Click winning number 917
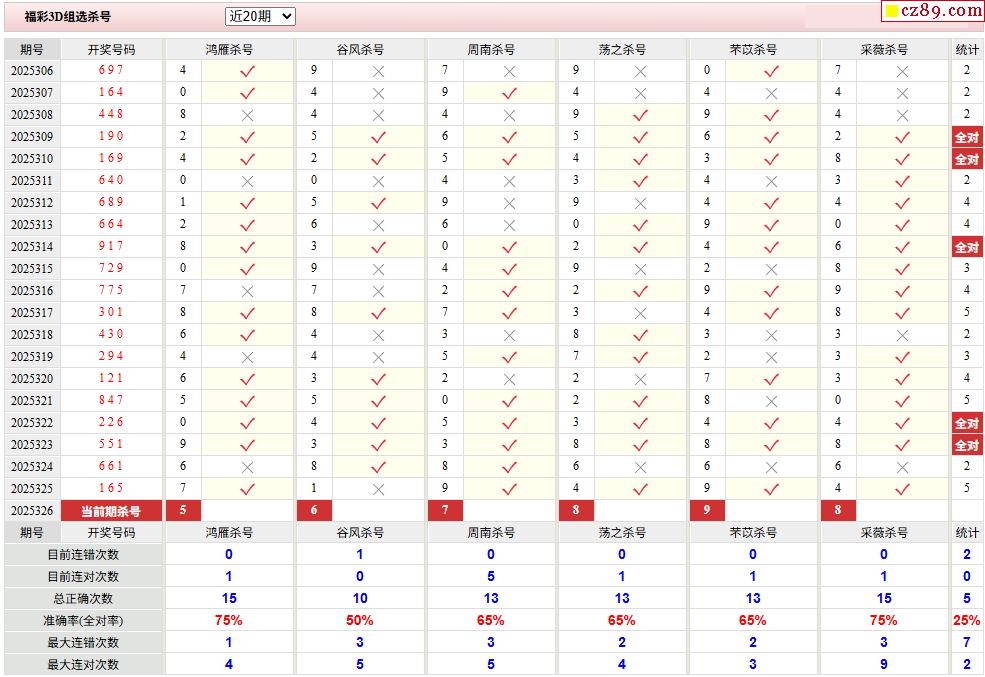This screenshot has height=677, width=985. coord(111,246)
